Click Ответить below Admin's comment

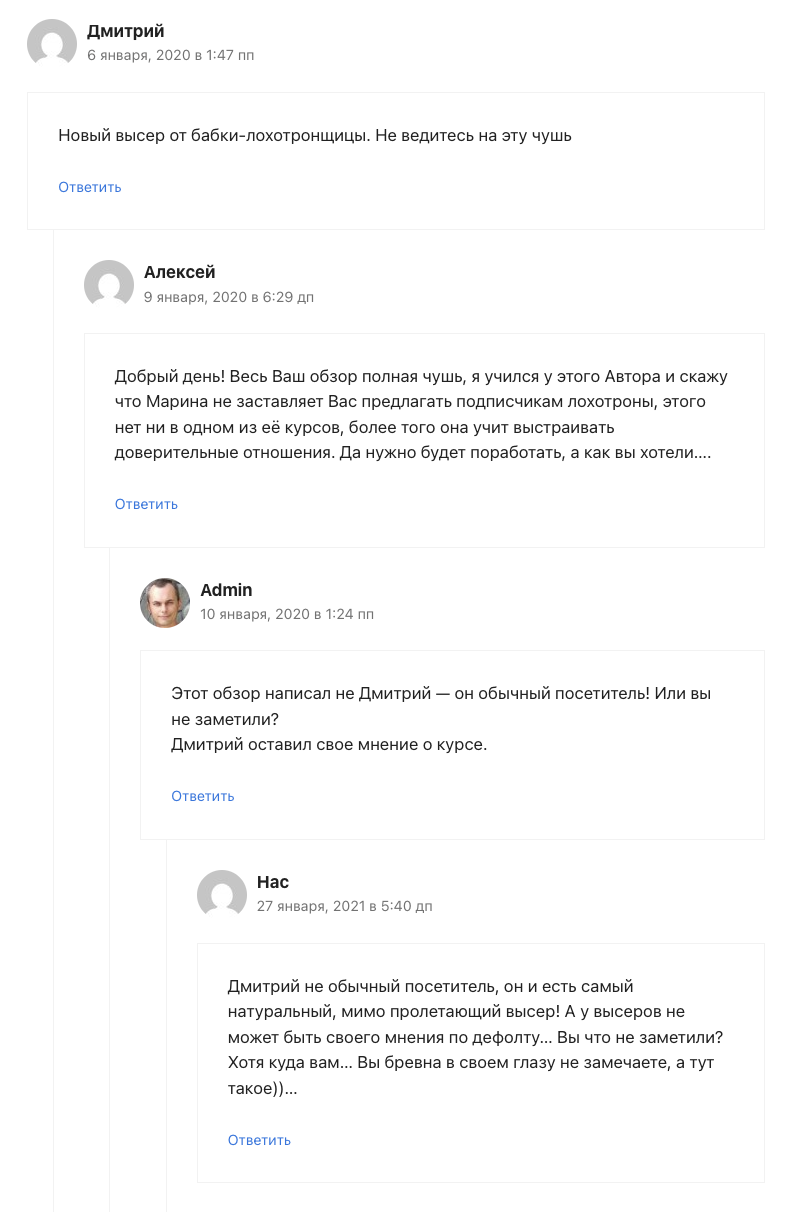(x=203, y=796)
